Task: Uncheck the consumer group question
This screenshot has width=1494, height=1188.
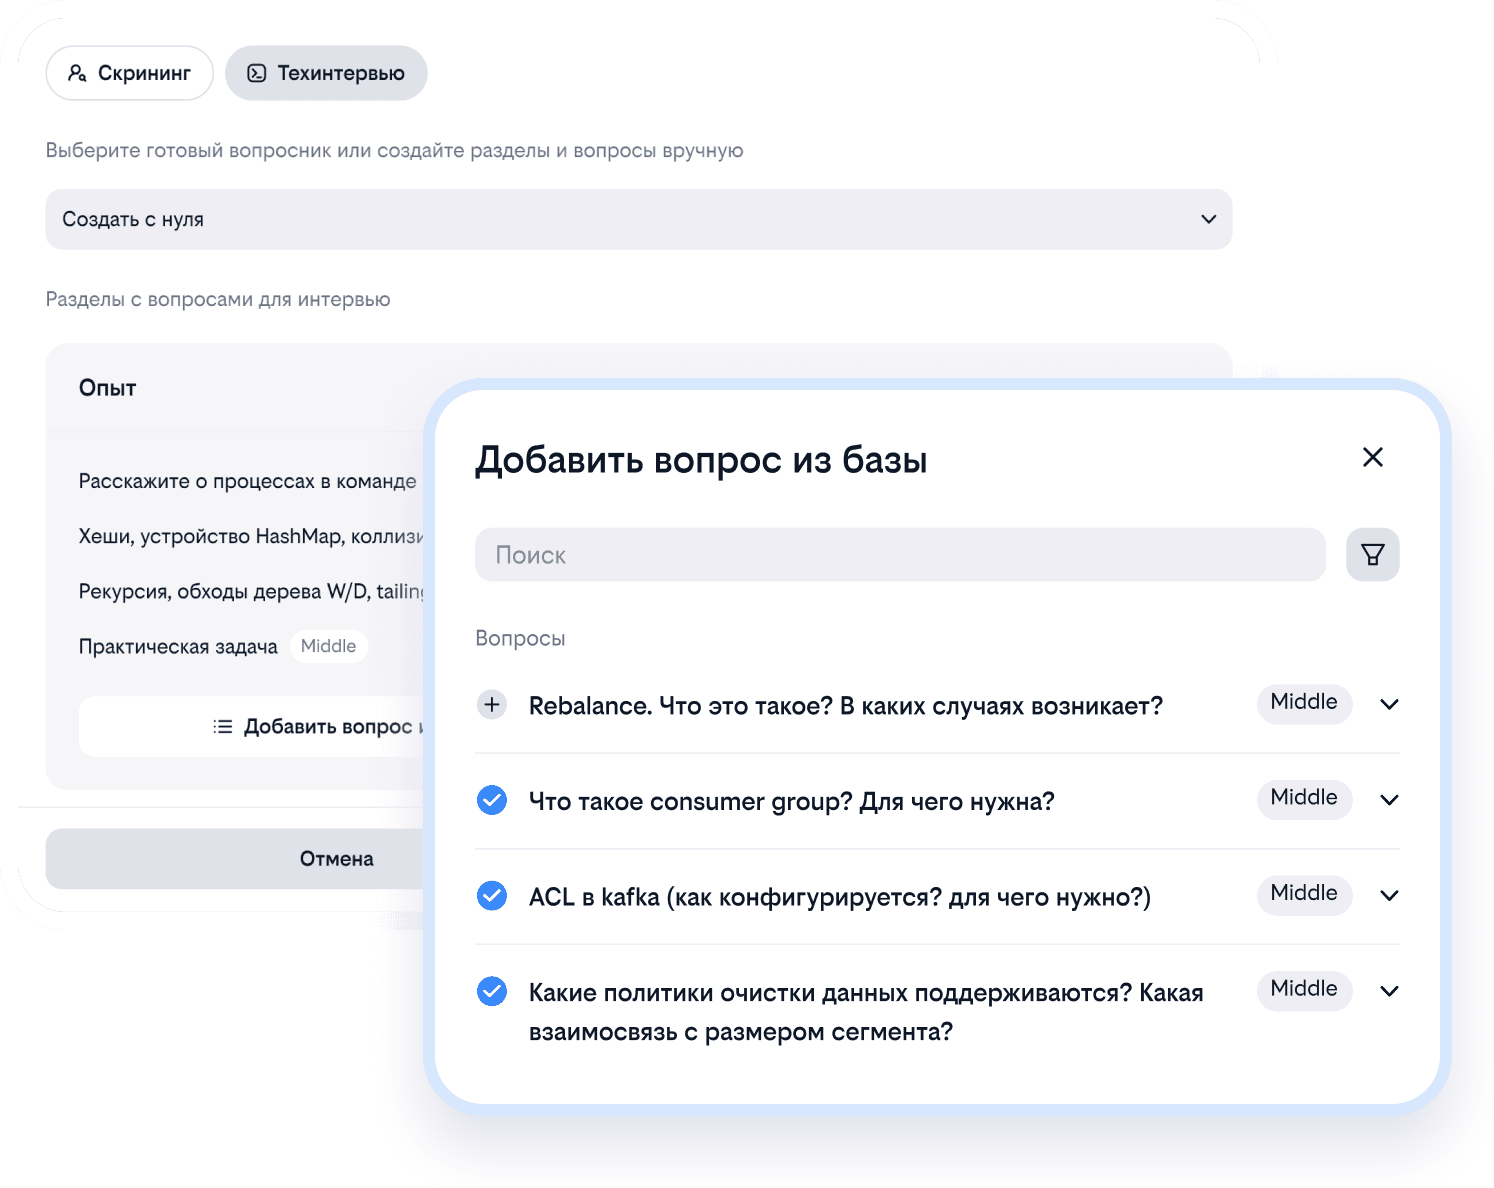Action: tap(491, 800)
